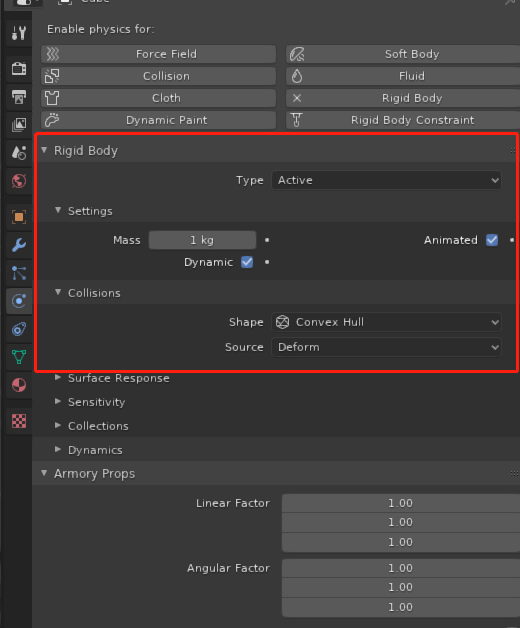Image resolution: width=520 pixels, height=628 pixels.
Task: Enable Soft Body physics
Action: tap(403, 54)
